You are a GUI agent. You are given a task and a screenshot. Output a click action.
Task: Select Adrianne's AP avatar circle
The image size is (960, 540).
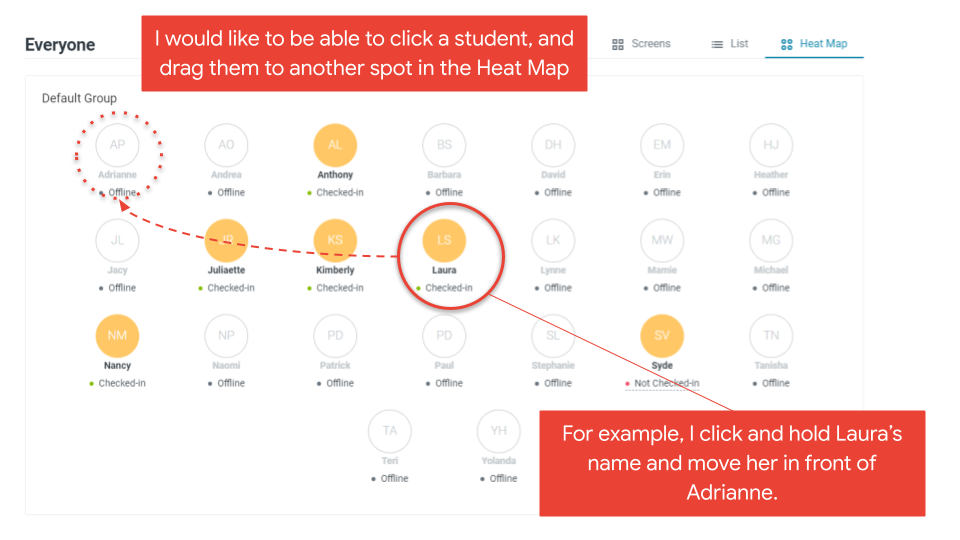(117, 145)
